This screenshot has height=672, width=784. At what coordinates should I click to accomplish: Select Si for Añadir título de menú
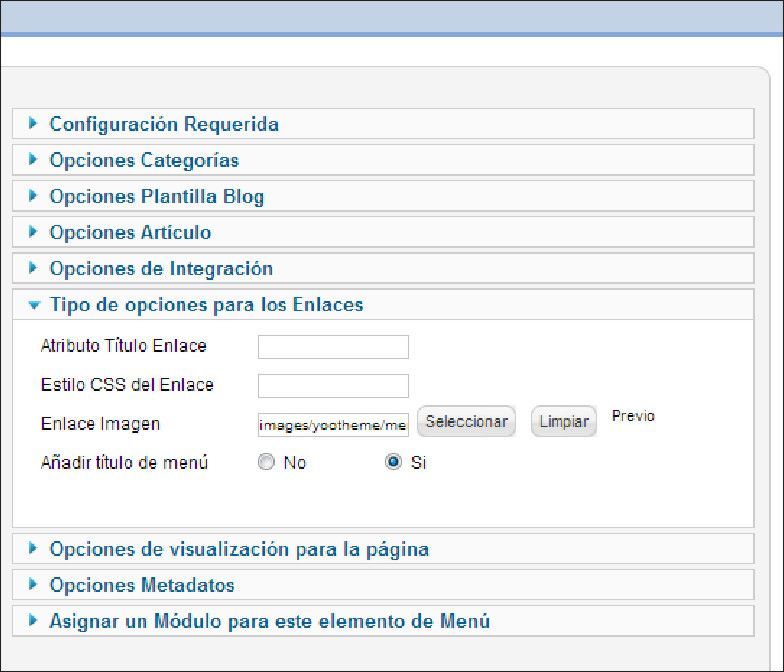click(394, 462)
